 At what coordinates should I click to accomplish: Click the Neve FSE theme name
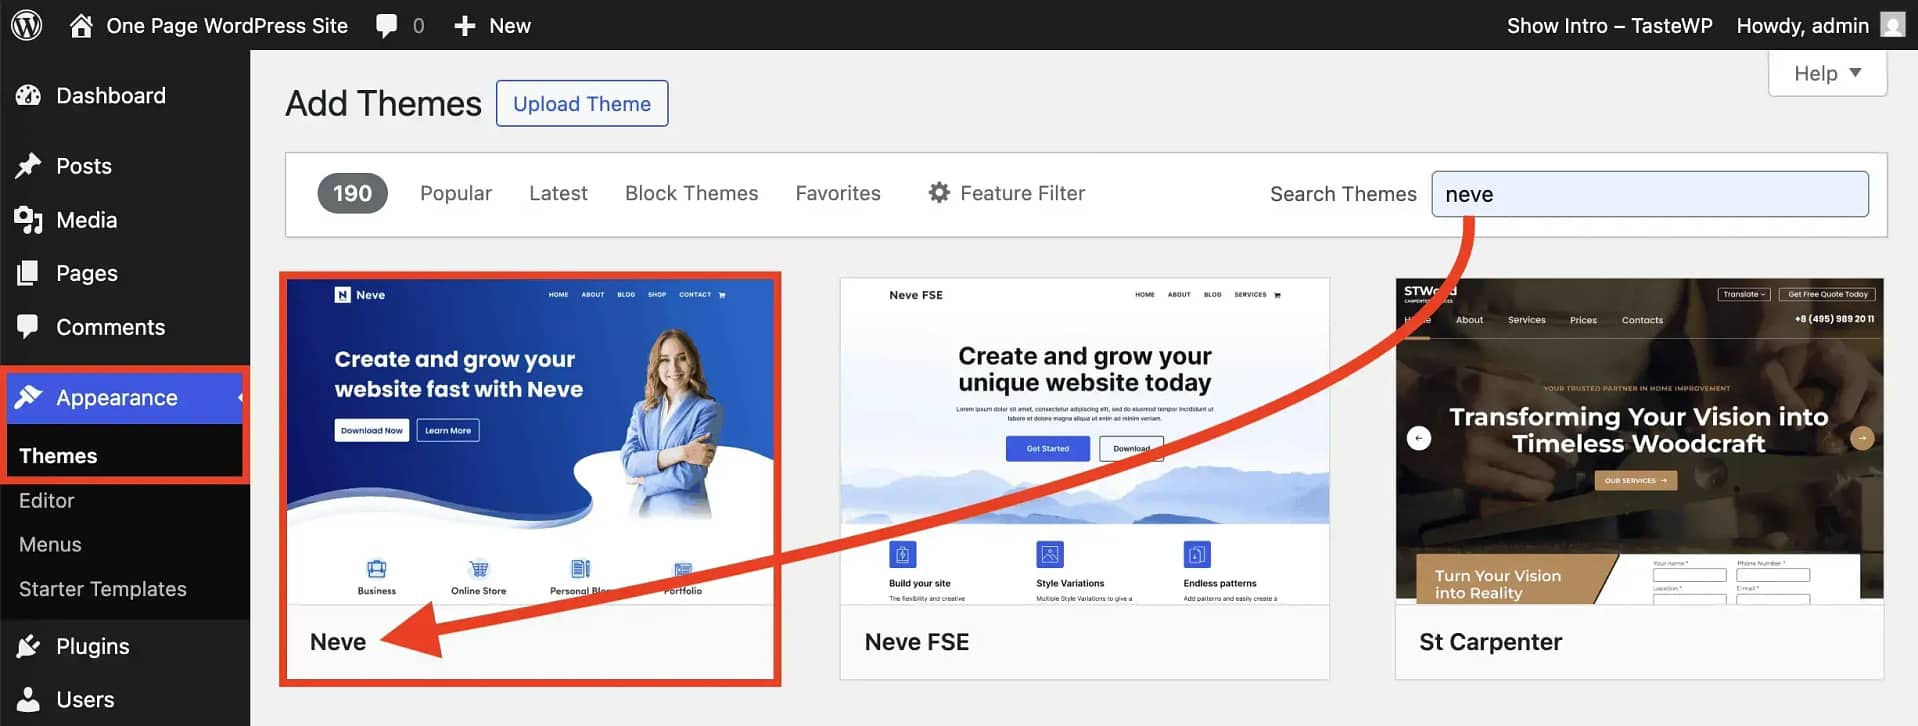pyautogui.click(x=917, y=642)
